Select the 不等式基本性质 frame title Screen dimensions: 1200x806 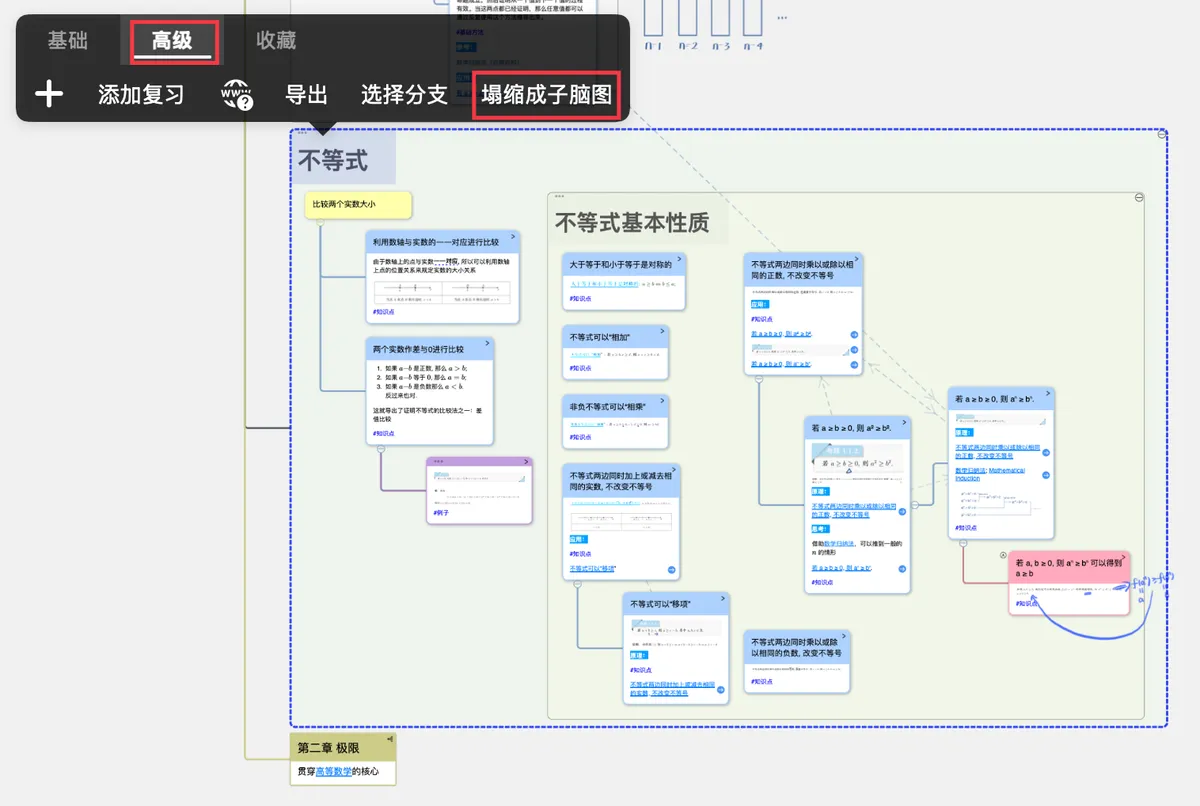click(632, 222)
